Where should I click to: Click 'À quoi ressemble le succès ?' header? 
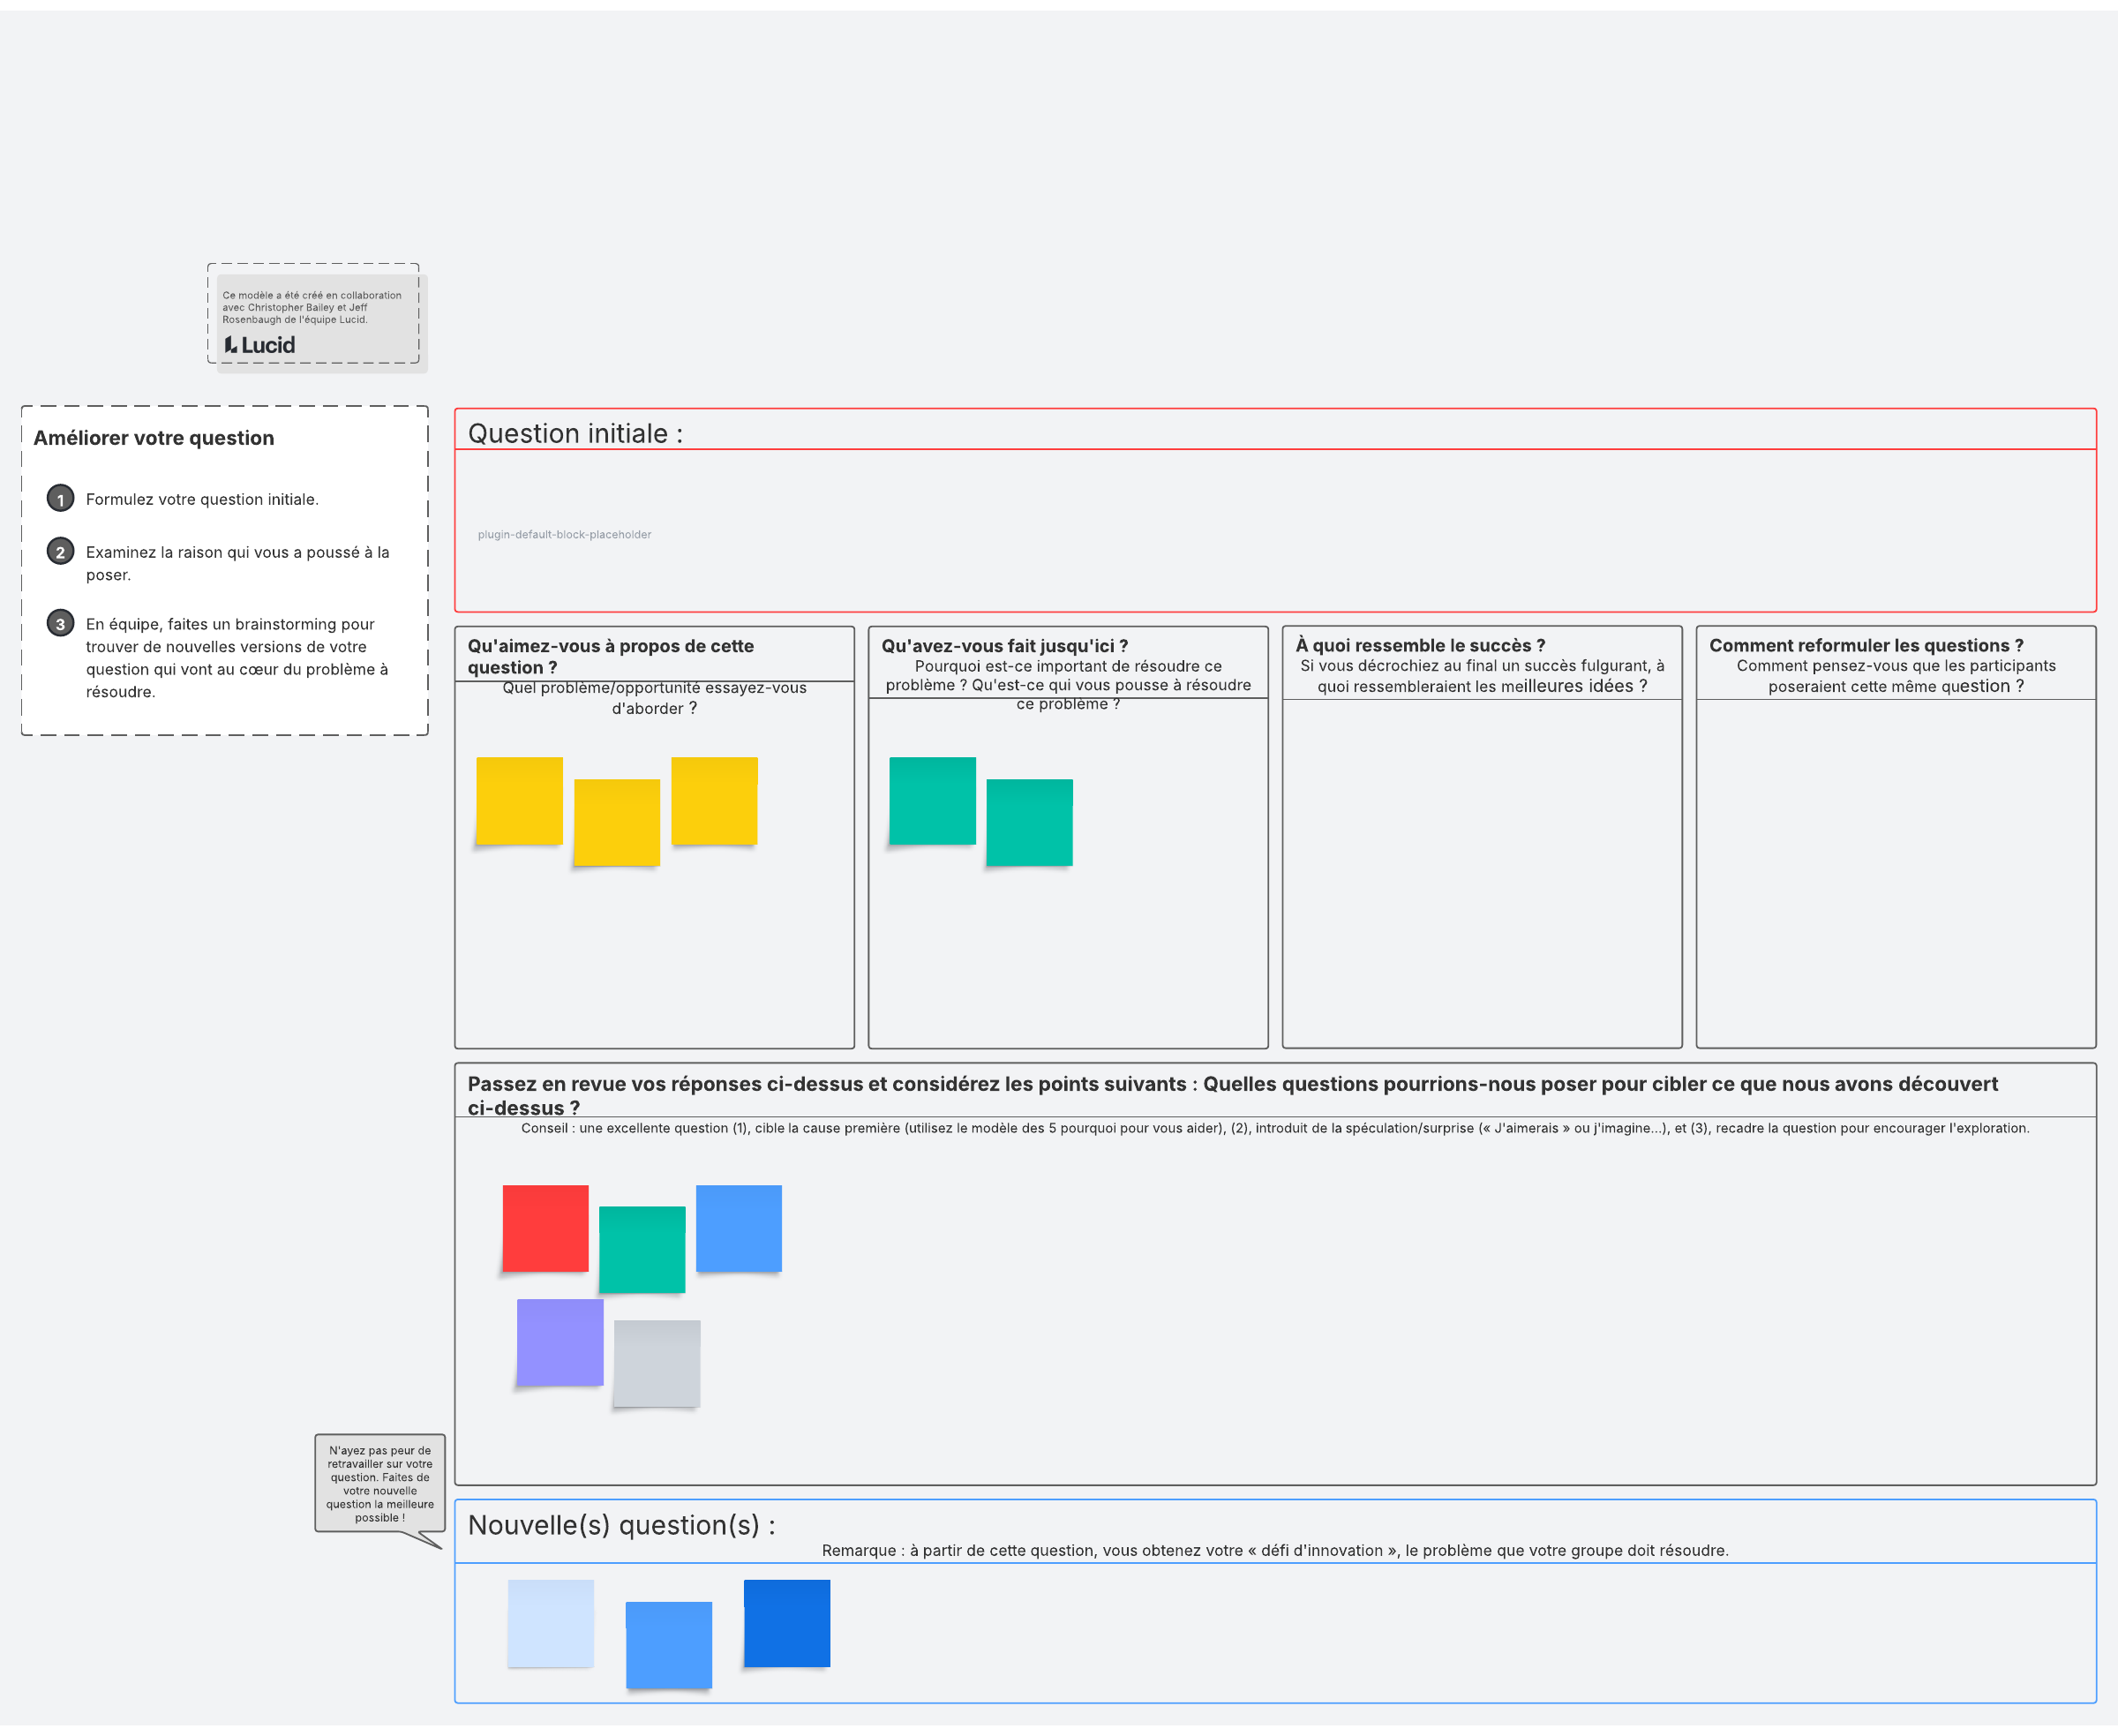(x=1420, y=645)
